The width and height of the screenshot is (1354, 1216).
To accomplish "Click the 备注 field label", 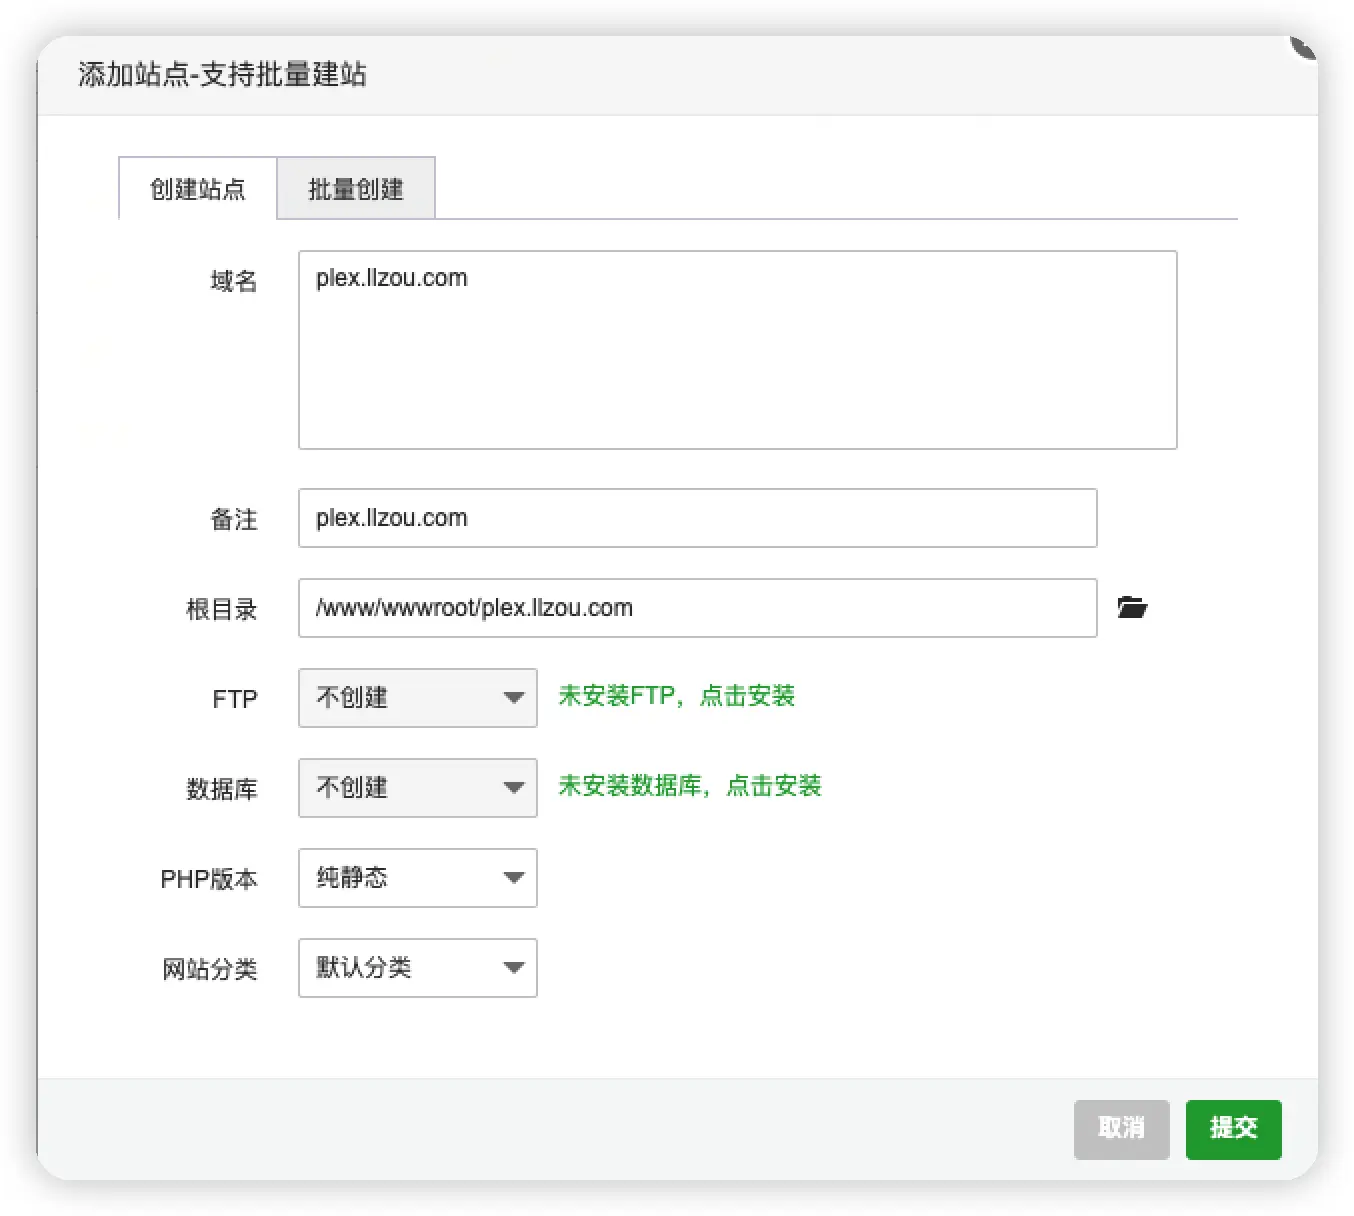I will click(234, 519).
